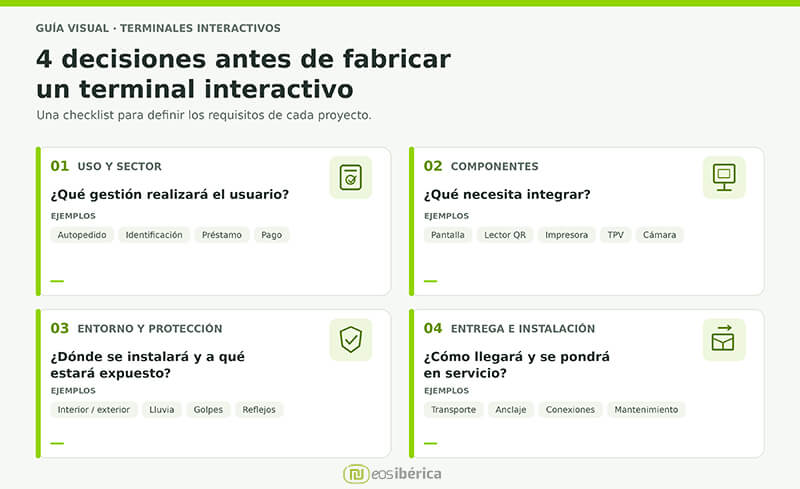Image resolution: width=800 pixels, height=489 pixels.
Task: Click the EJEMPLOS label in Componentes card
Action: (446, 216)
